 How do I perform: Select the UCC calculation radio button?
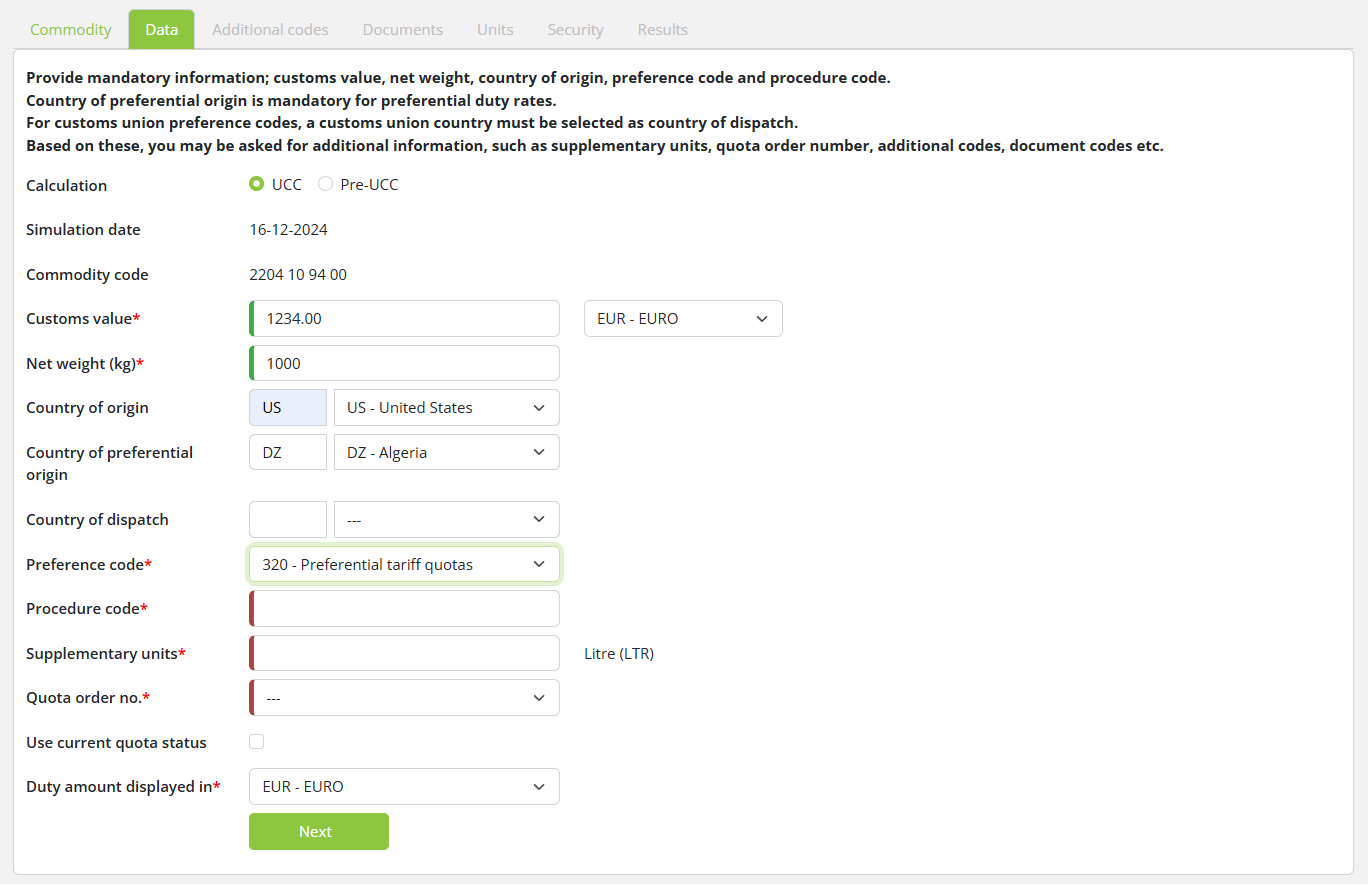pos(257,185)
